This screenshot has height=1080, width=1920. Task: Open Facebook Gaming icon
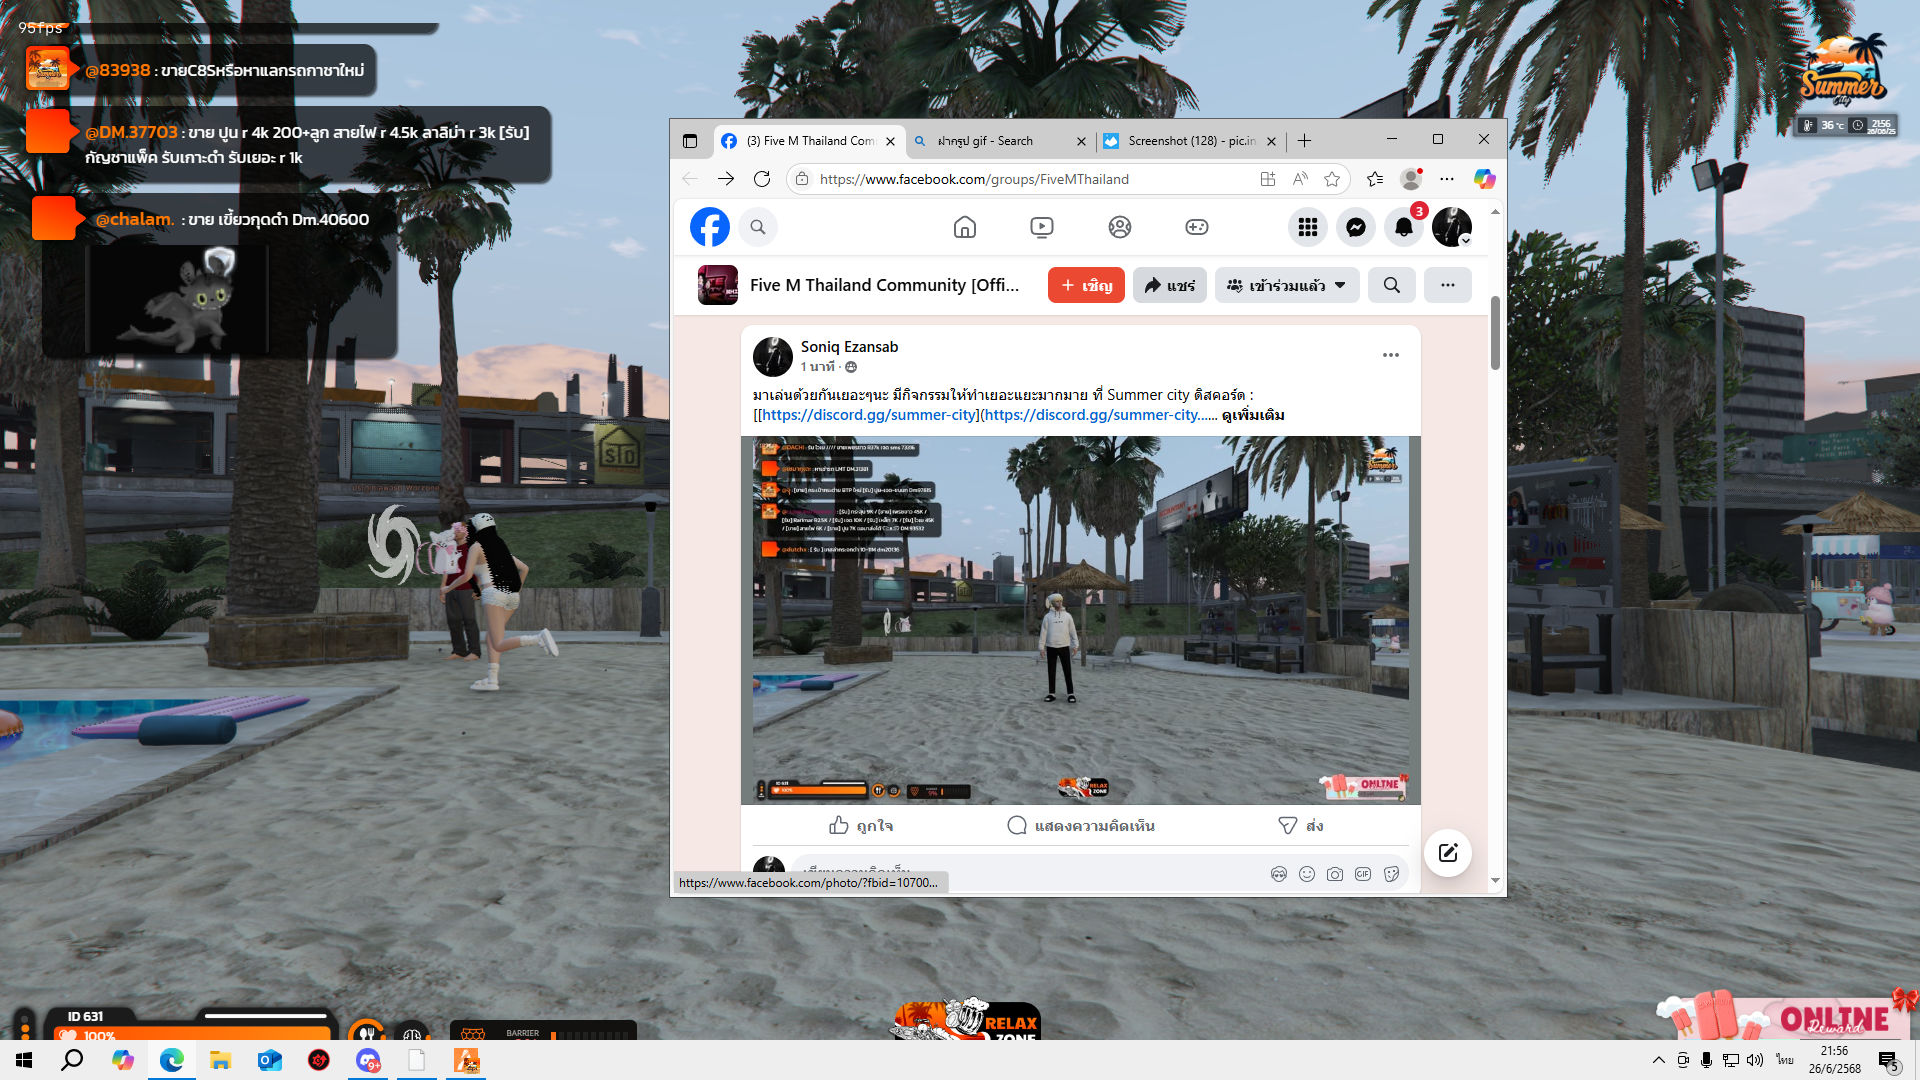[x=1196, y=228]
